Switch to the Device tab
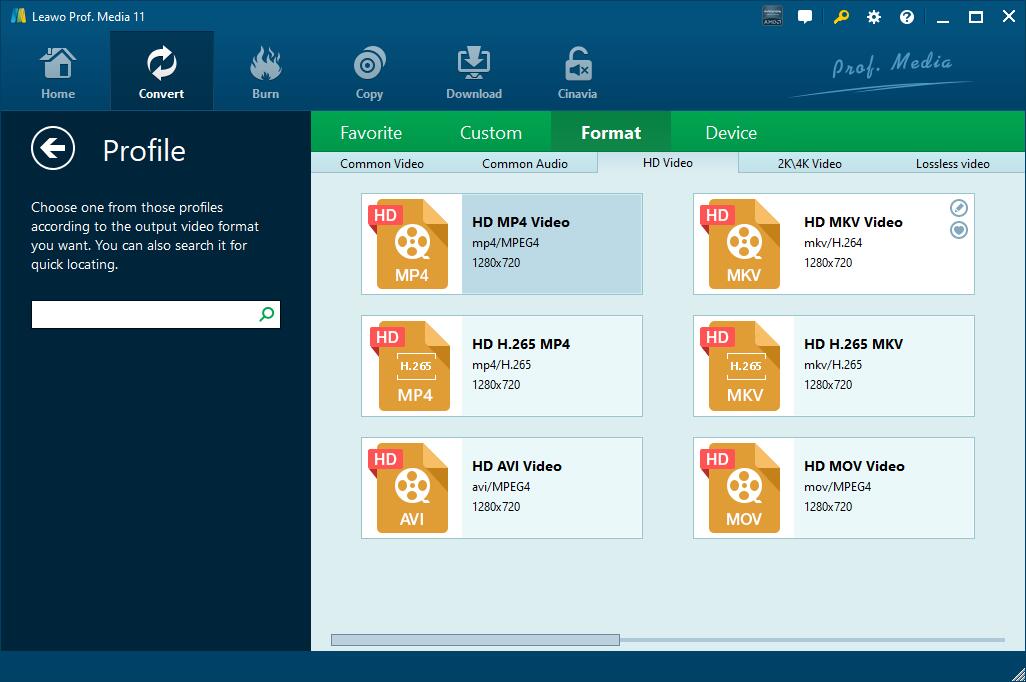Screen dimensions: 1026x682 (x=730, y=133)
